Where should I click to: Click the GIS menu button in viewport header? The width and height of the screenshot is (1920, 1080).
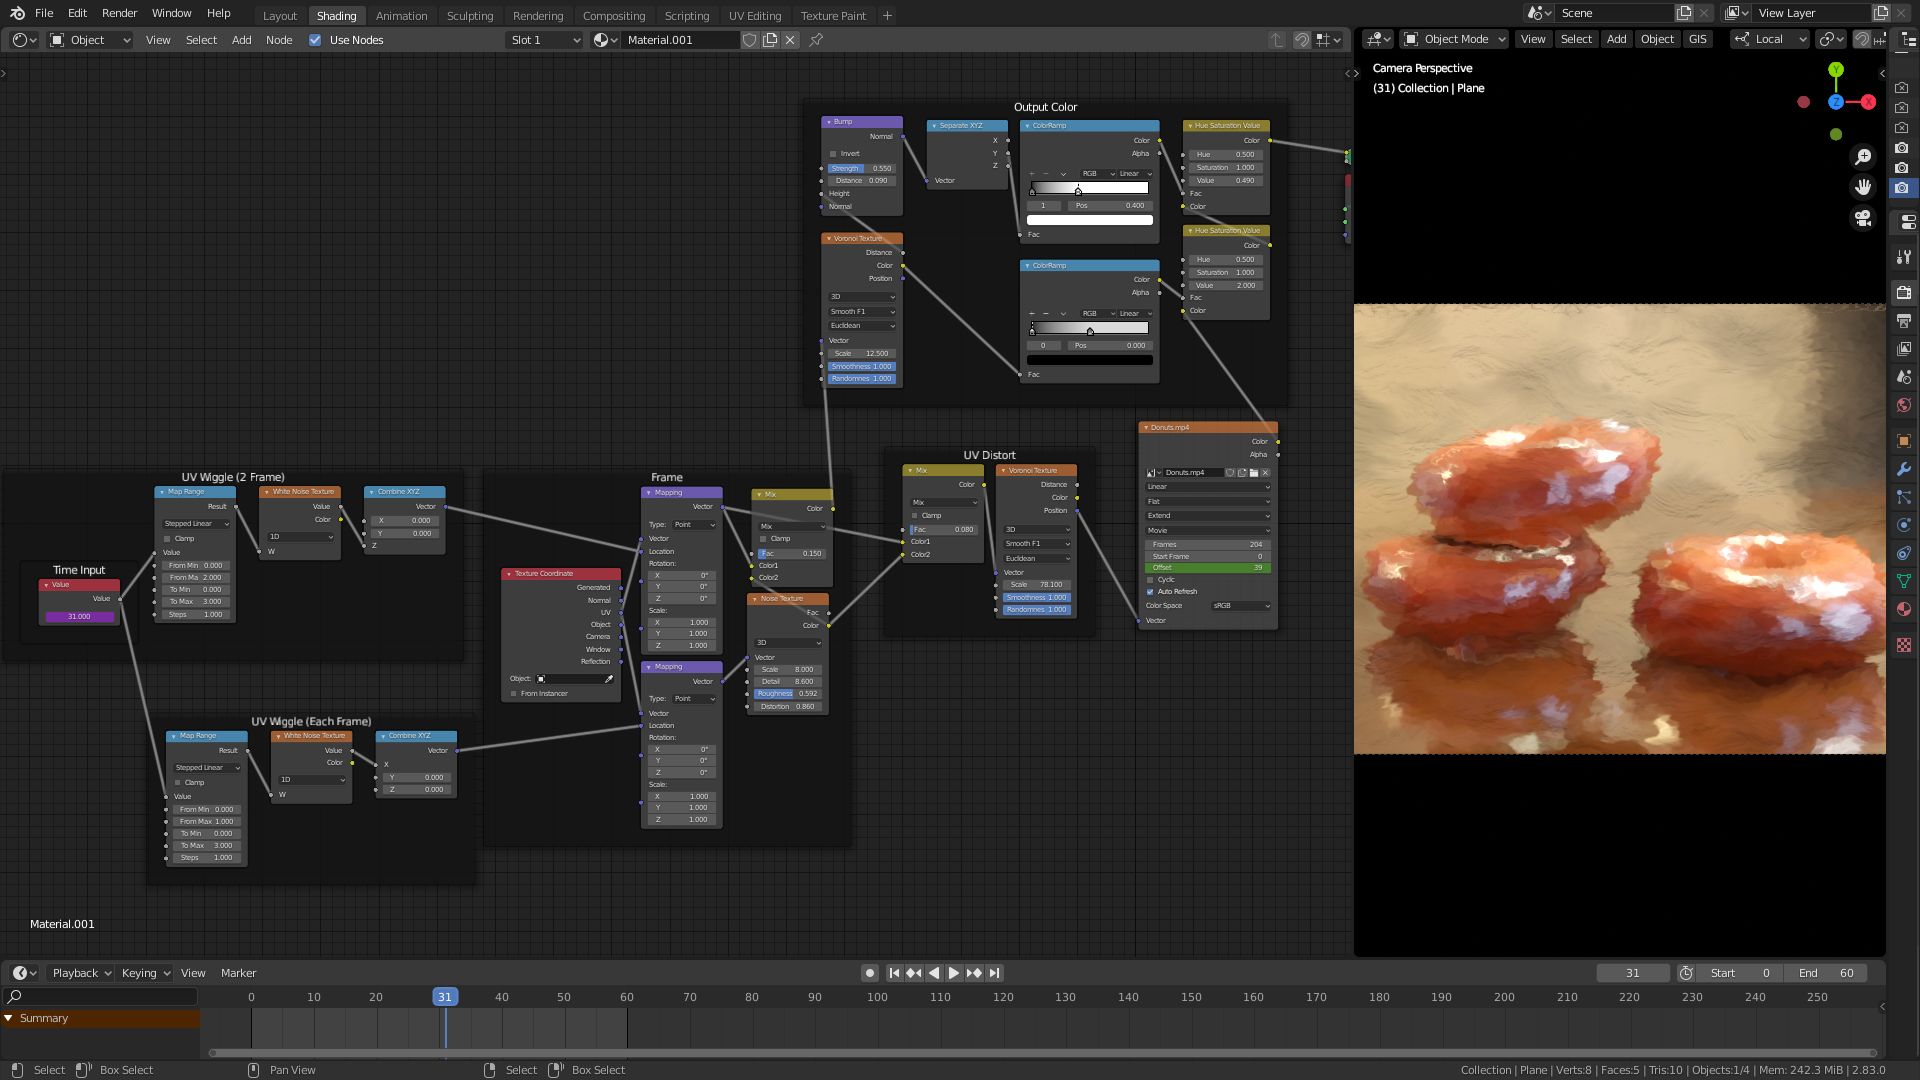(1697, 39)
